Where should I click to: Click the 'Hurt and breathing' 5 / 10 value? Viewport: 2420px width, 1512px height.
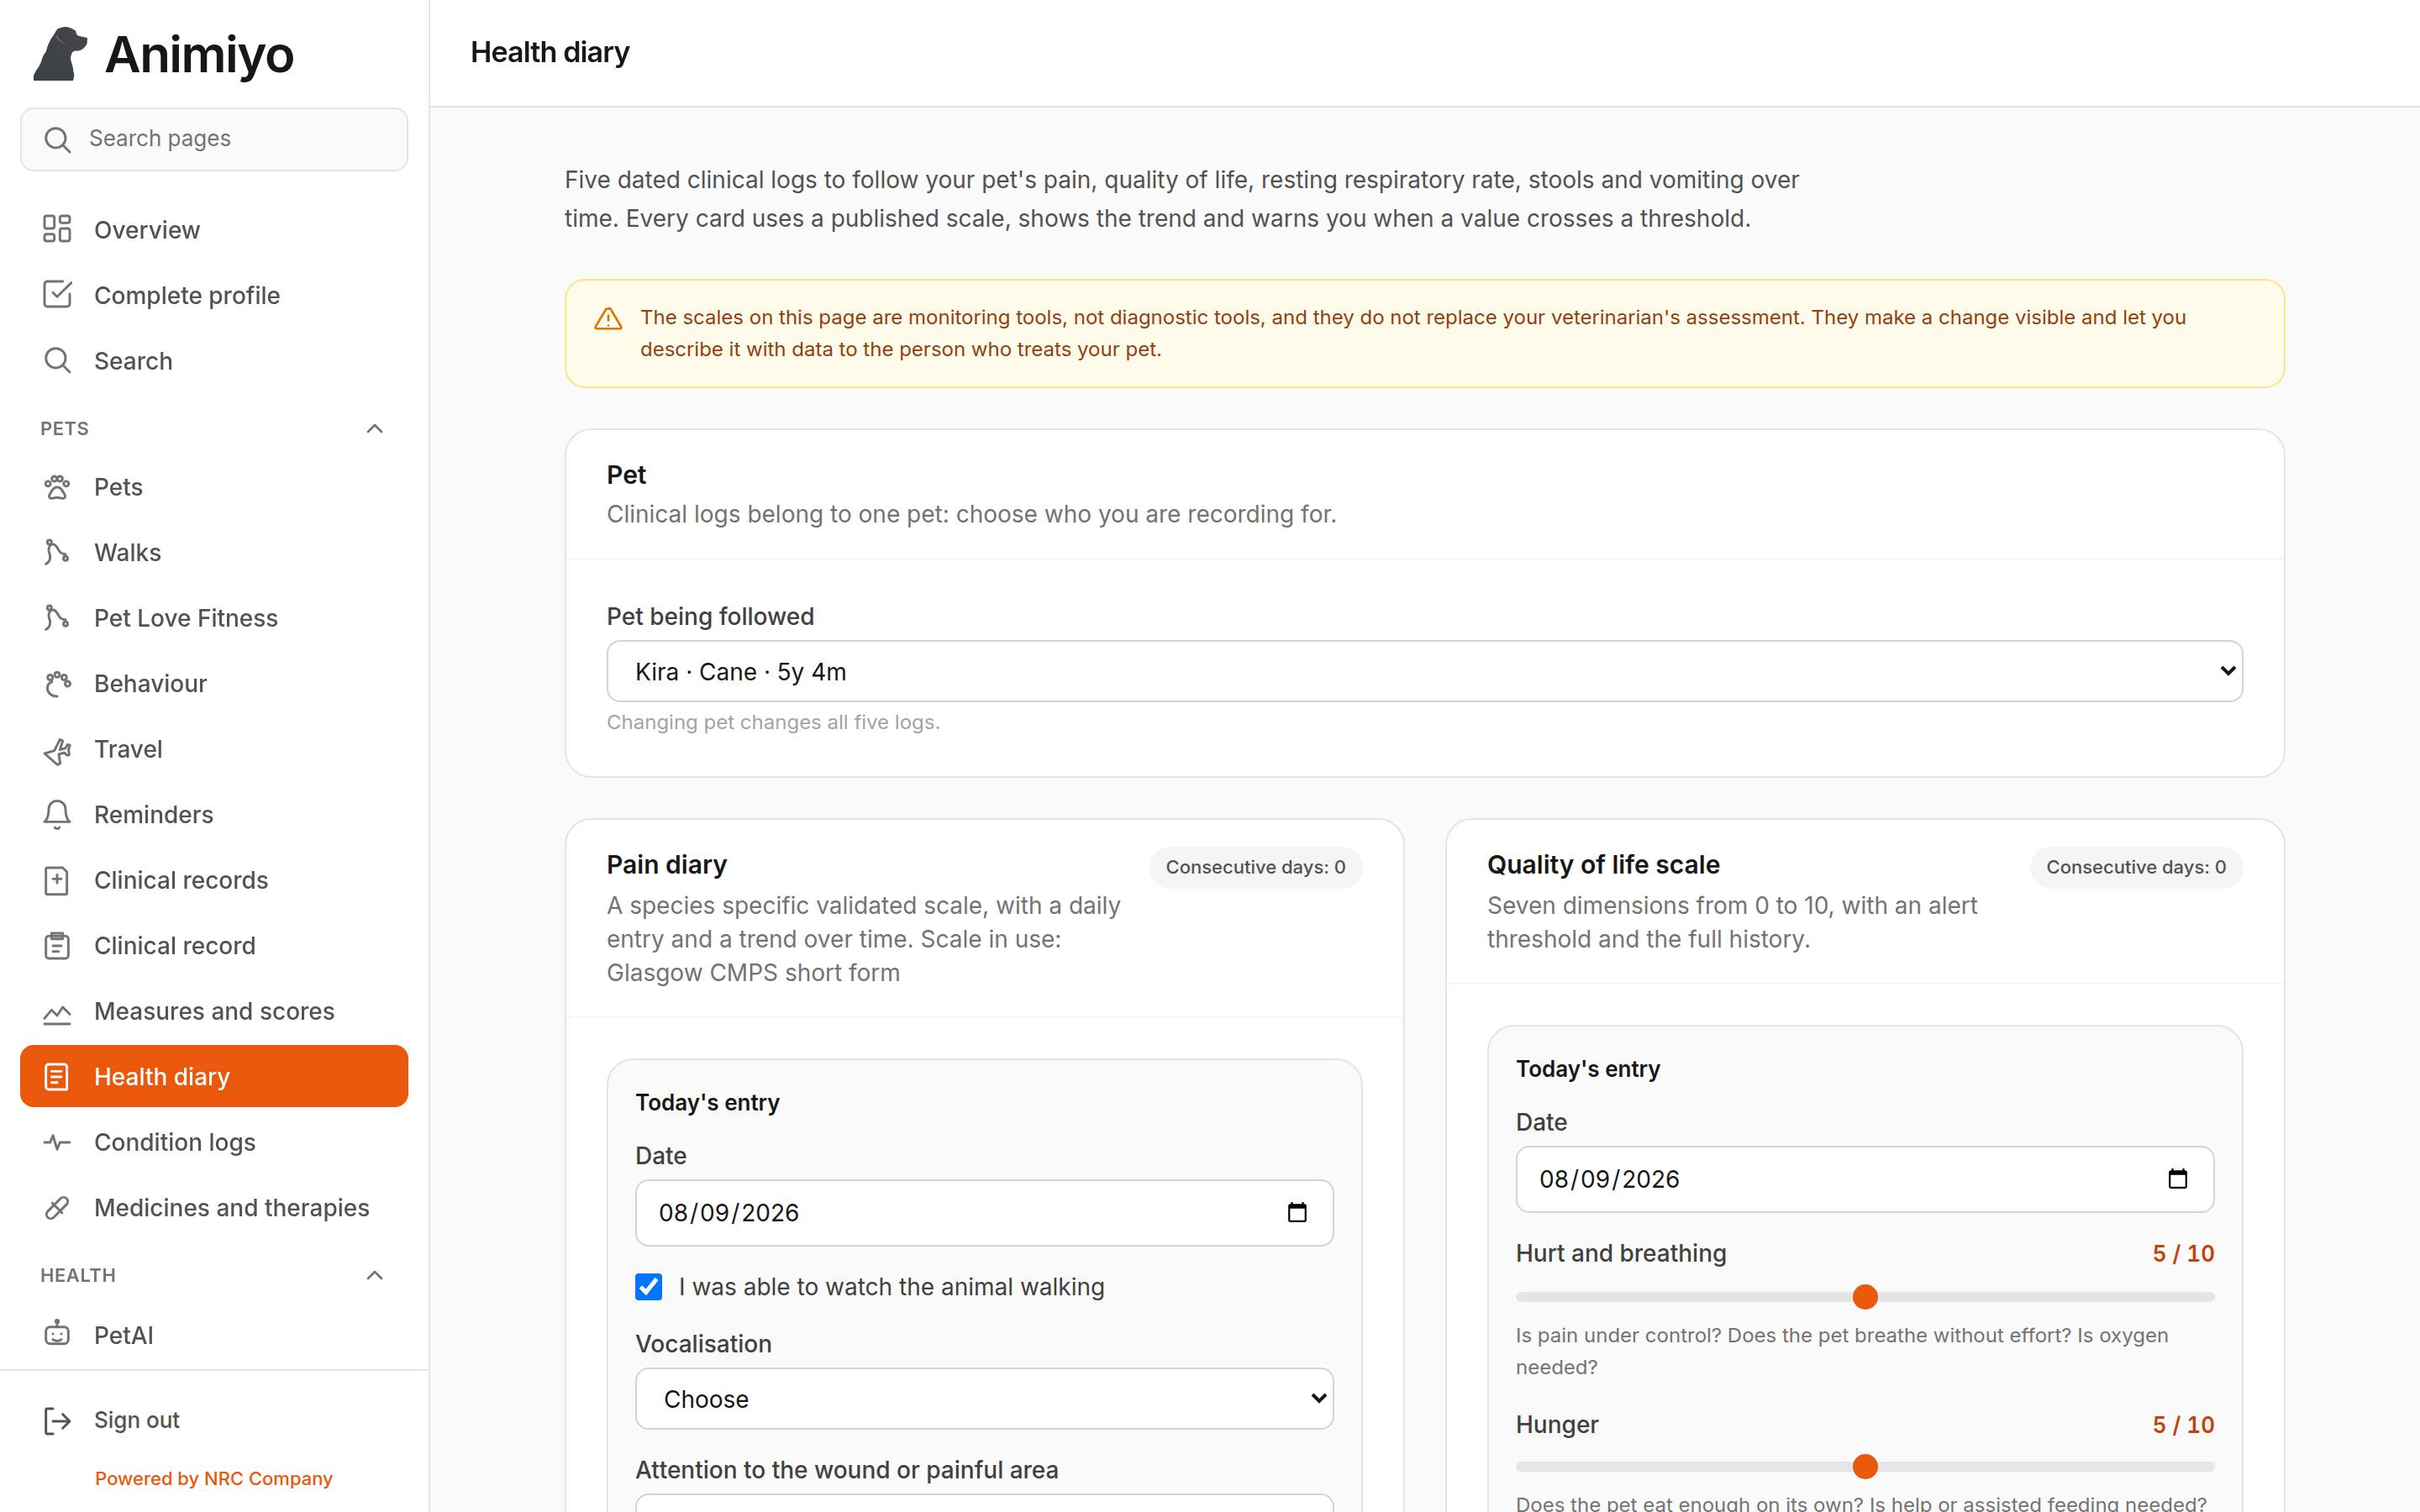2183,1253
